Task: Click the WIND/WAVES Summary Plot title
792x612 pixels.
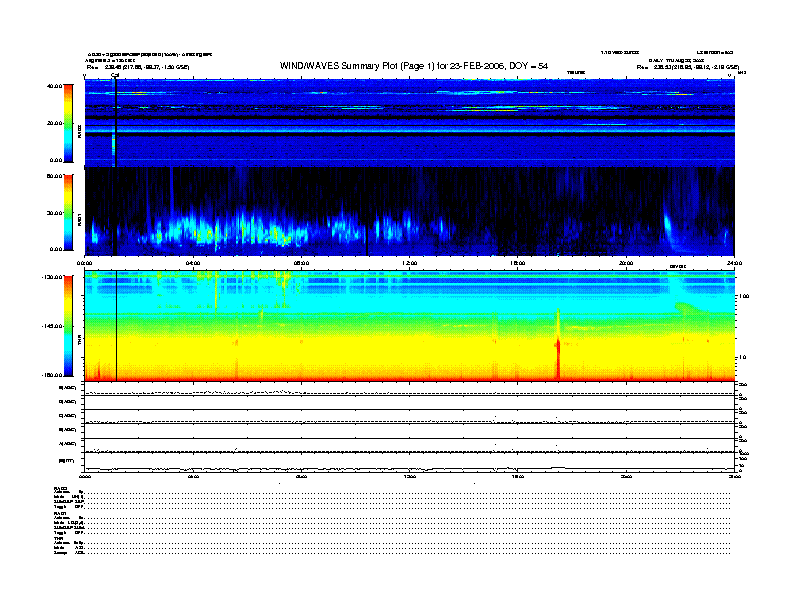Action: click(x=414, y=66)
